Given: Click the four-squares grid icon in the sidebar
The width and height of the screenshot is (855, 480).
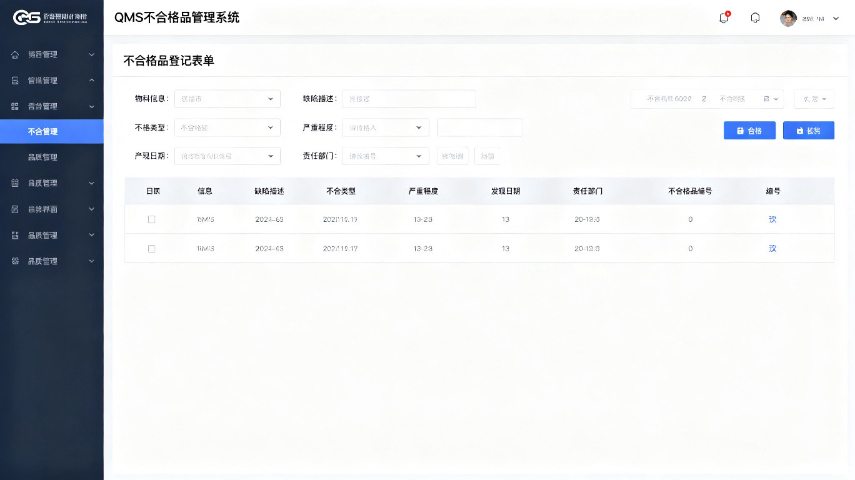Looking at the screenshot, I should [x=15, y=106].
